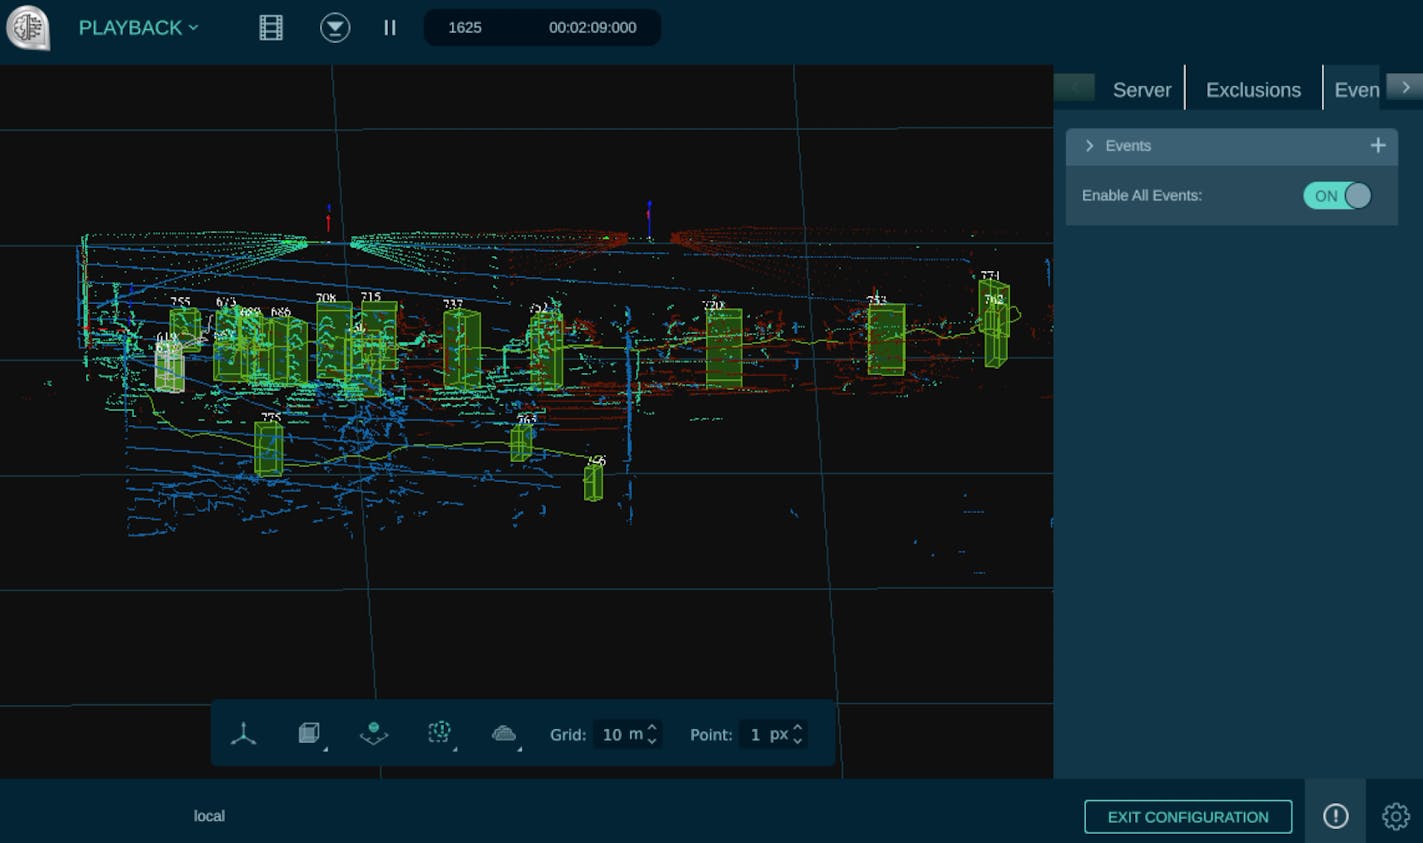The width and height of the screenshot is (1423, 843).
Task: Click the dashed zone alert icon
Action: click(439, 734)
